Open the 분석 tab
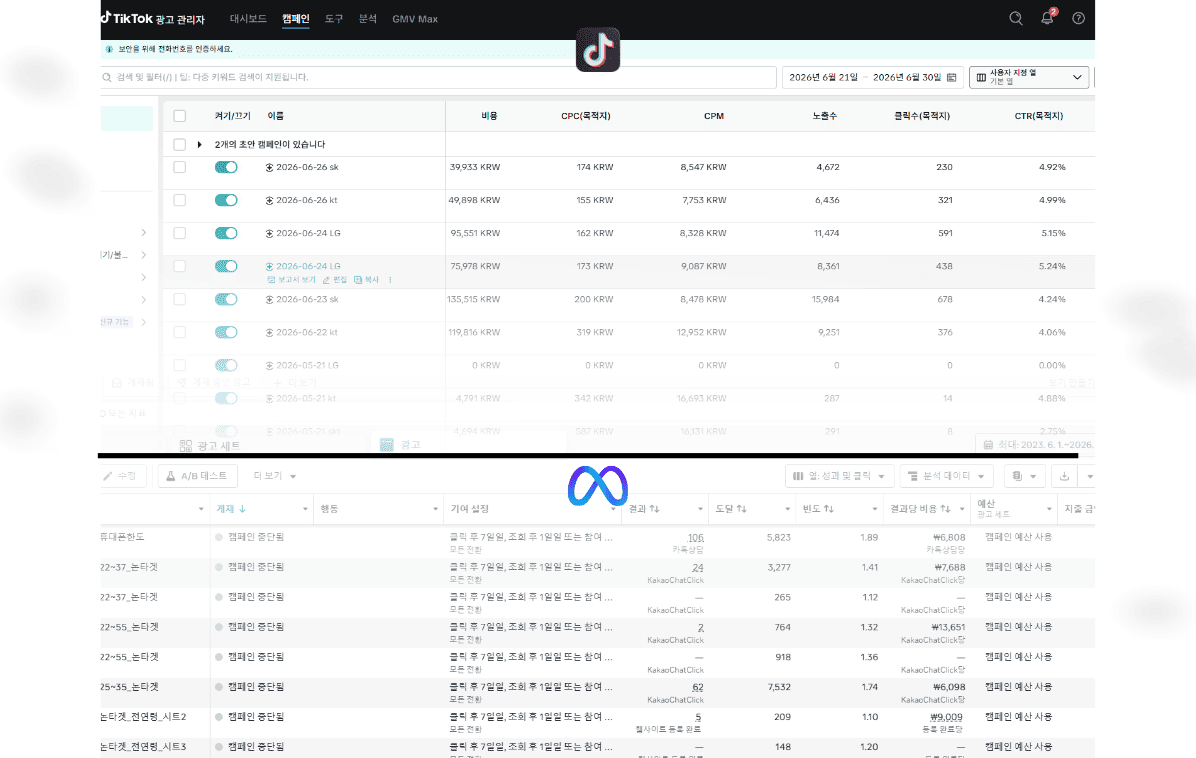 pos(368,18)
